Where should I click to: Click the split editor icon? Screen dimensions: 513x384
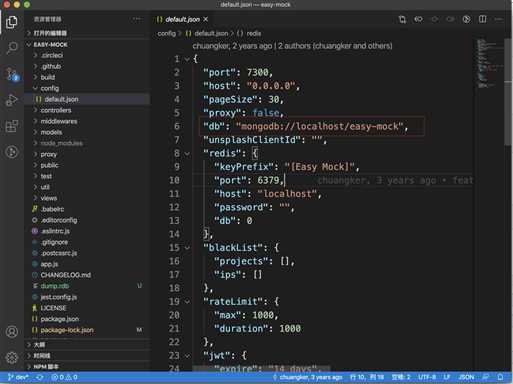[x=482, y=19]
